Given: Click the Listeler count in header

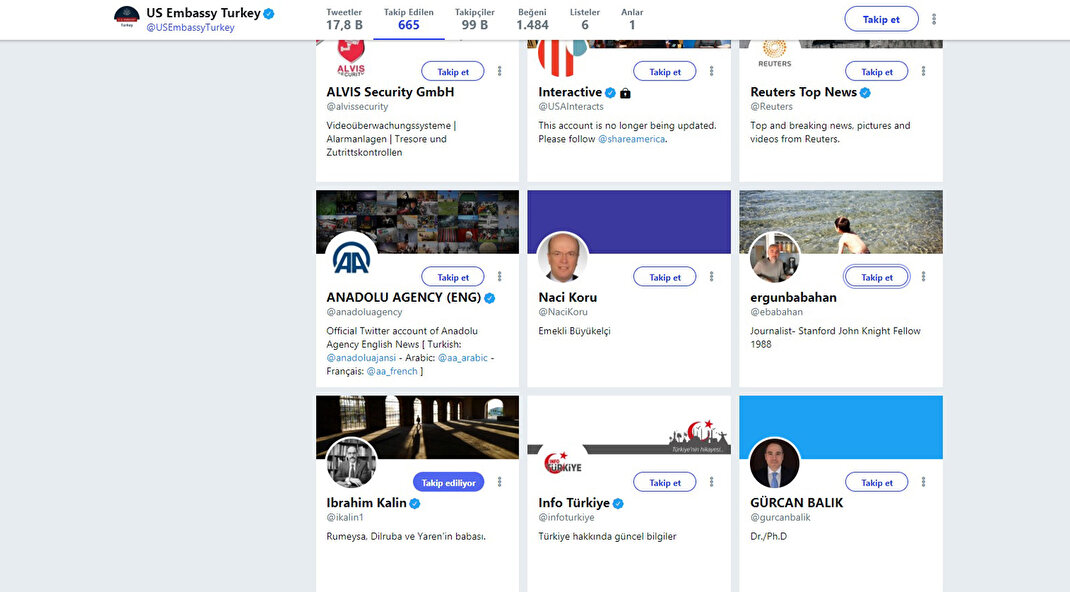Looking at the screenshot, I should pyautogui.click(x=585, y=19).
